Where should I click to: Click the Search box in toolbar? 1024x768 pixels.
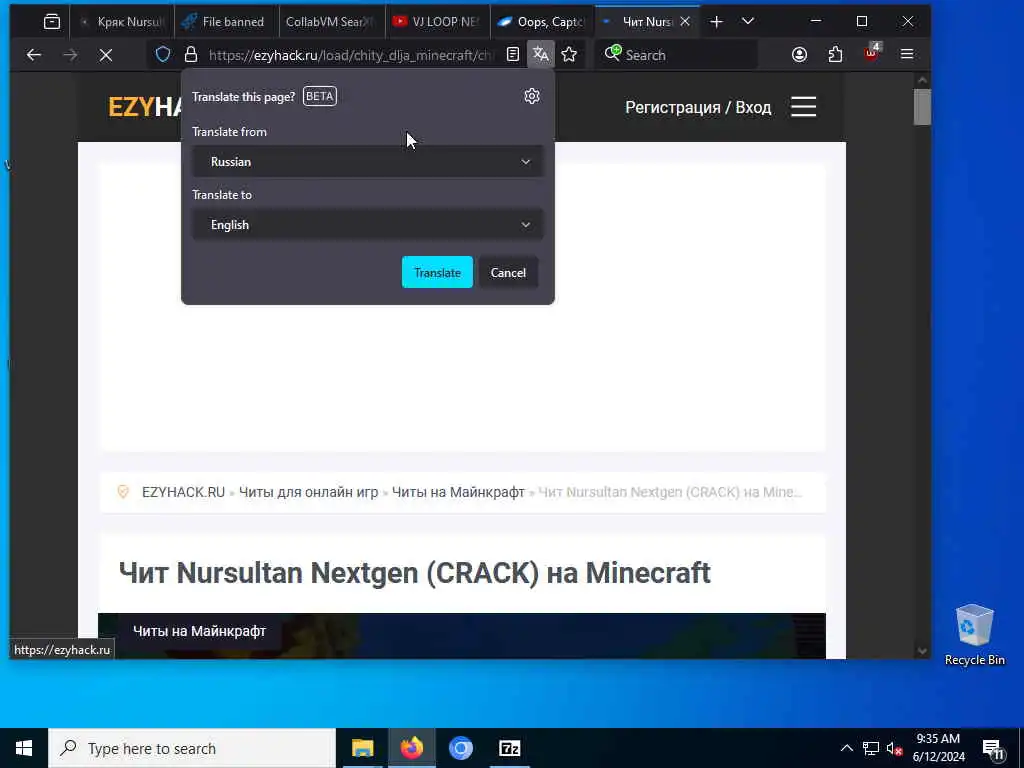coord(676,55)
